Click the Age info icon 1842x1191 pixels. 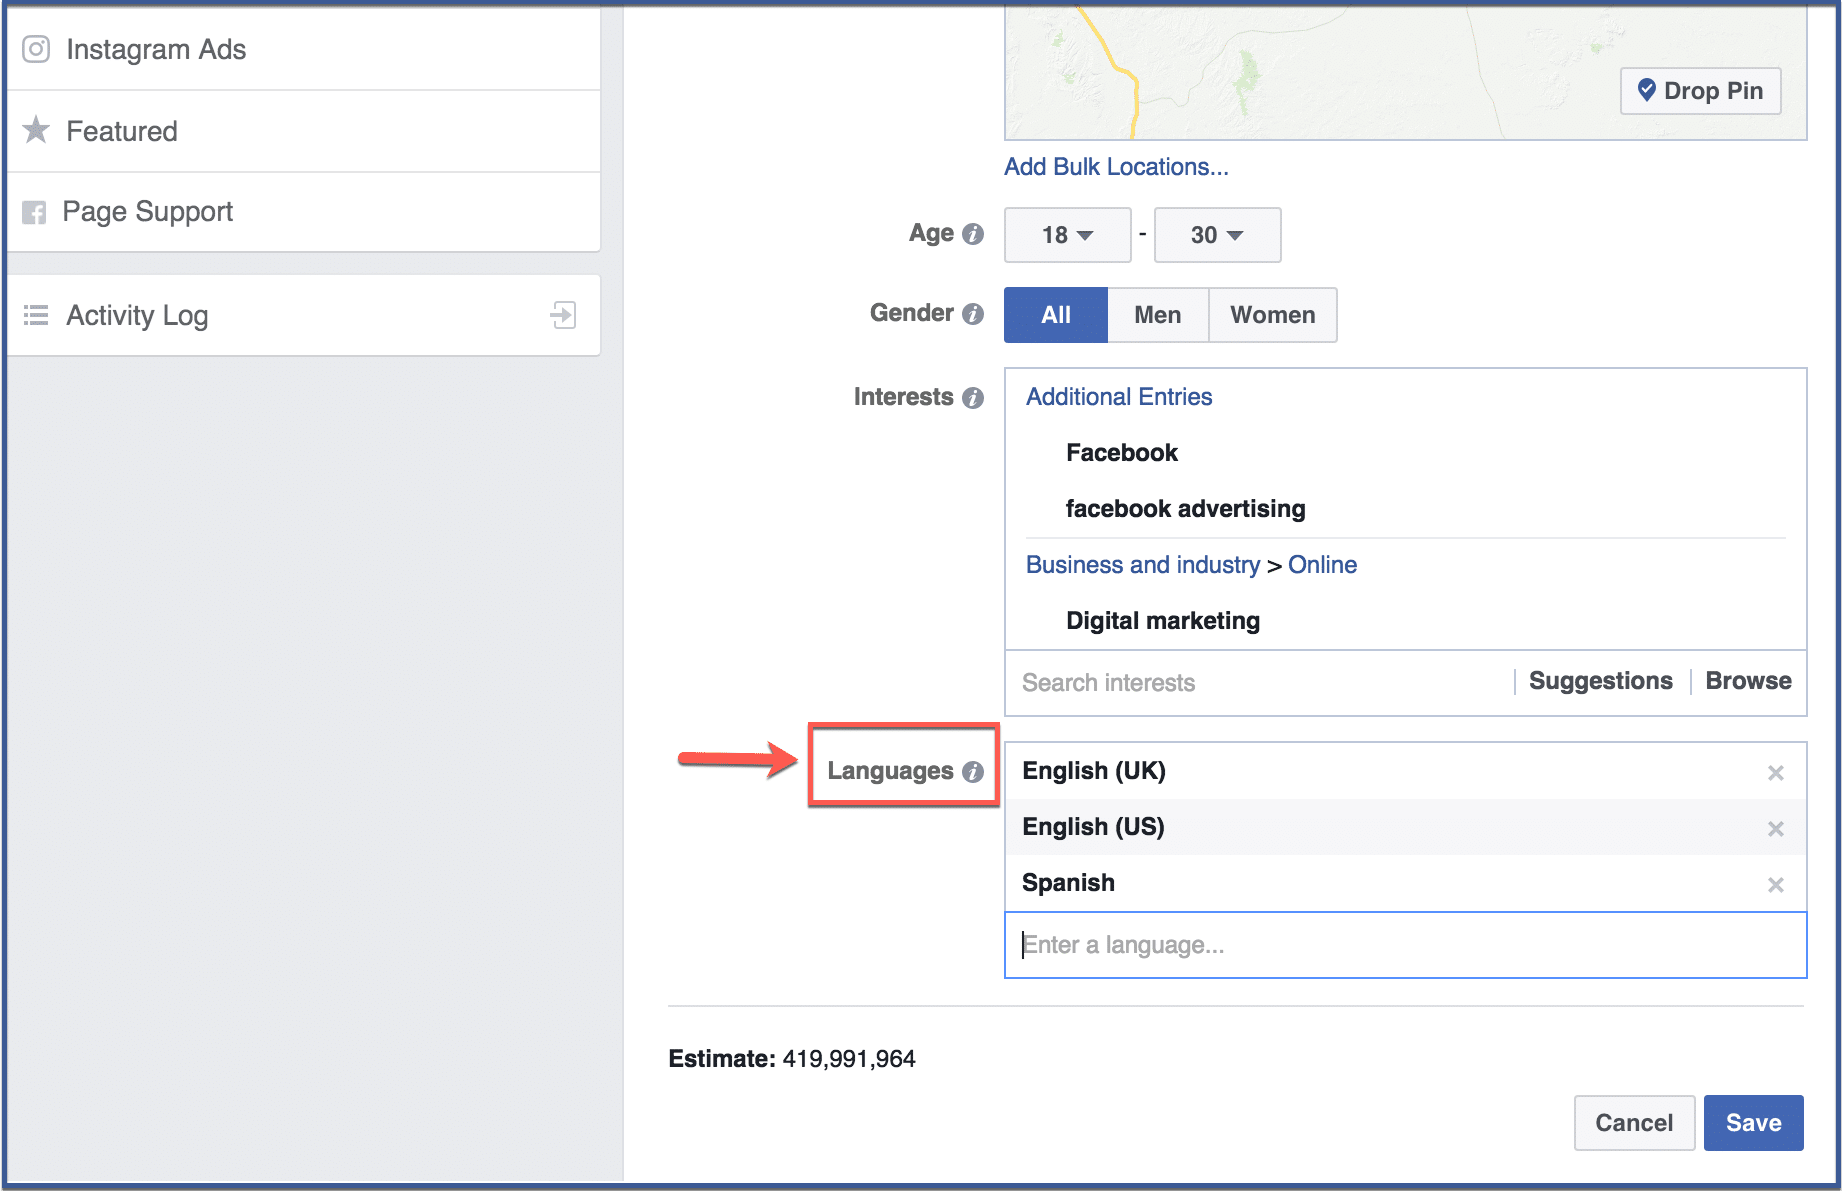973,234
